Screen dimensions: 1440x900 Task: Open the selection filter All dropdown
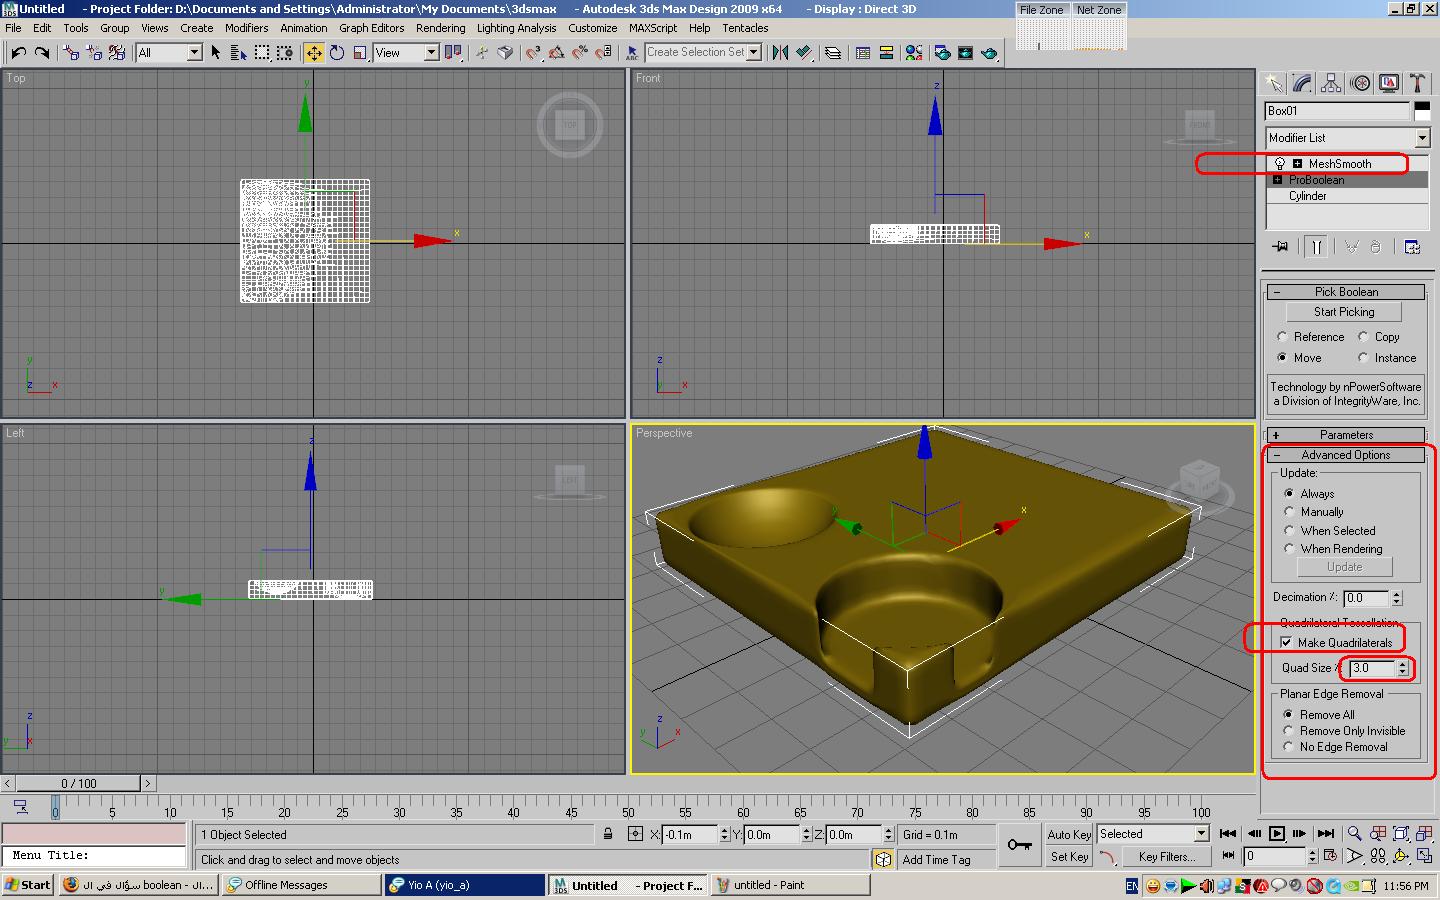169,52
